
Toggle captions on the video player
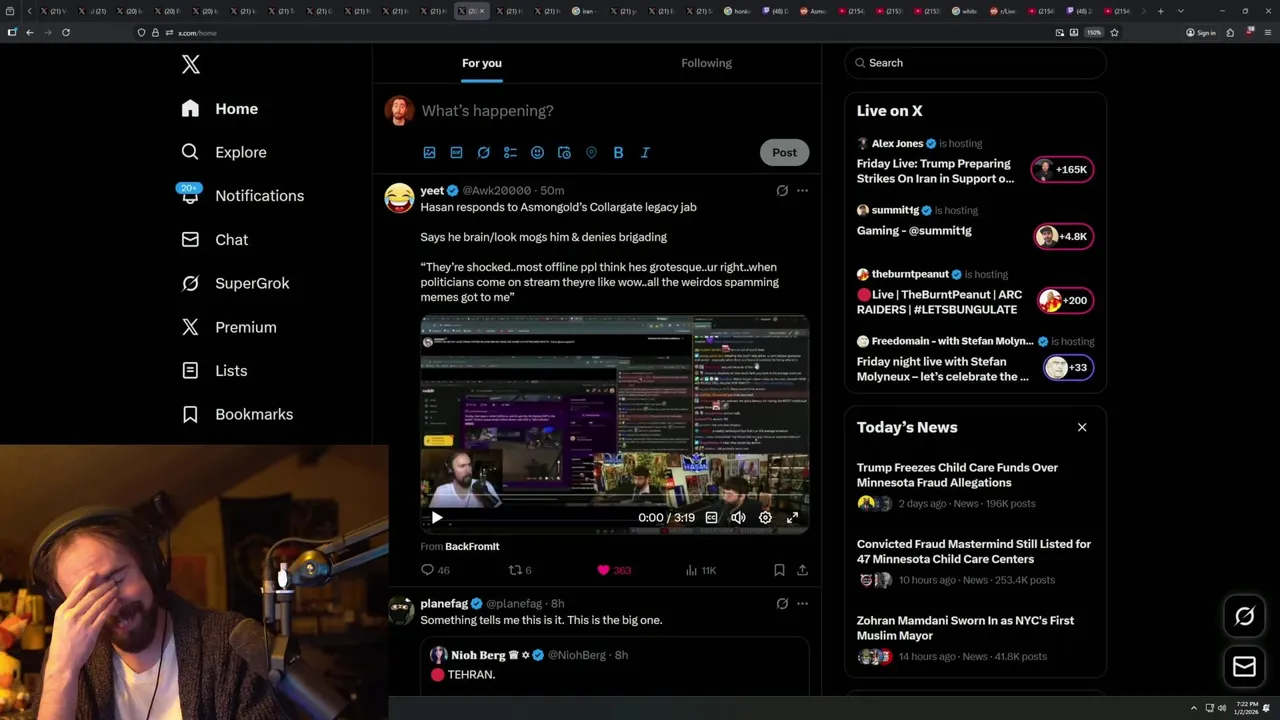click(x=711, y=518)
